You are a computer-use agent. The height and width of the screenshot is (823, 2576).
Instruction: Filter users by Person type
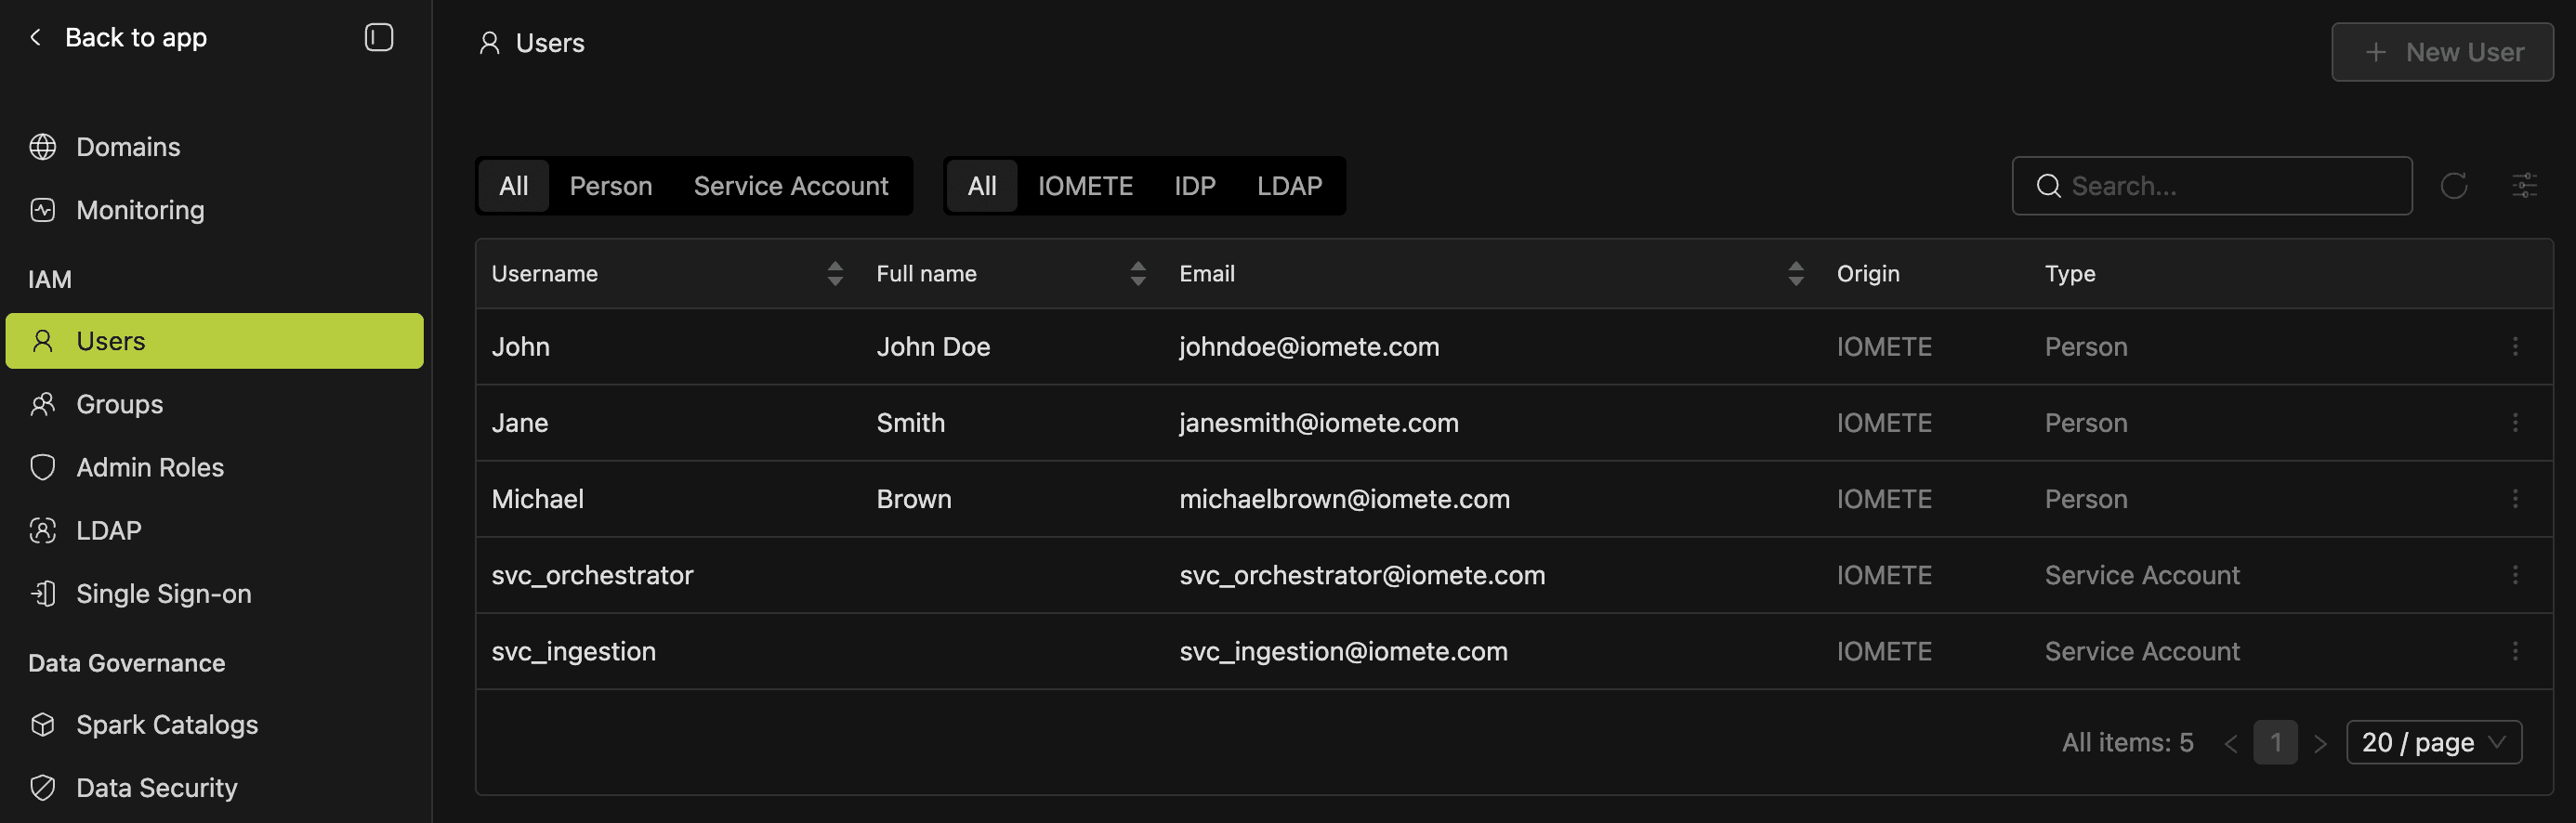610,186
